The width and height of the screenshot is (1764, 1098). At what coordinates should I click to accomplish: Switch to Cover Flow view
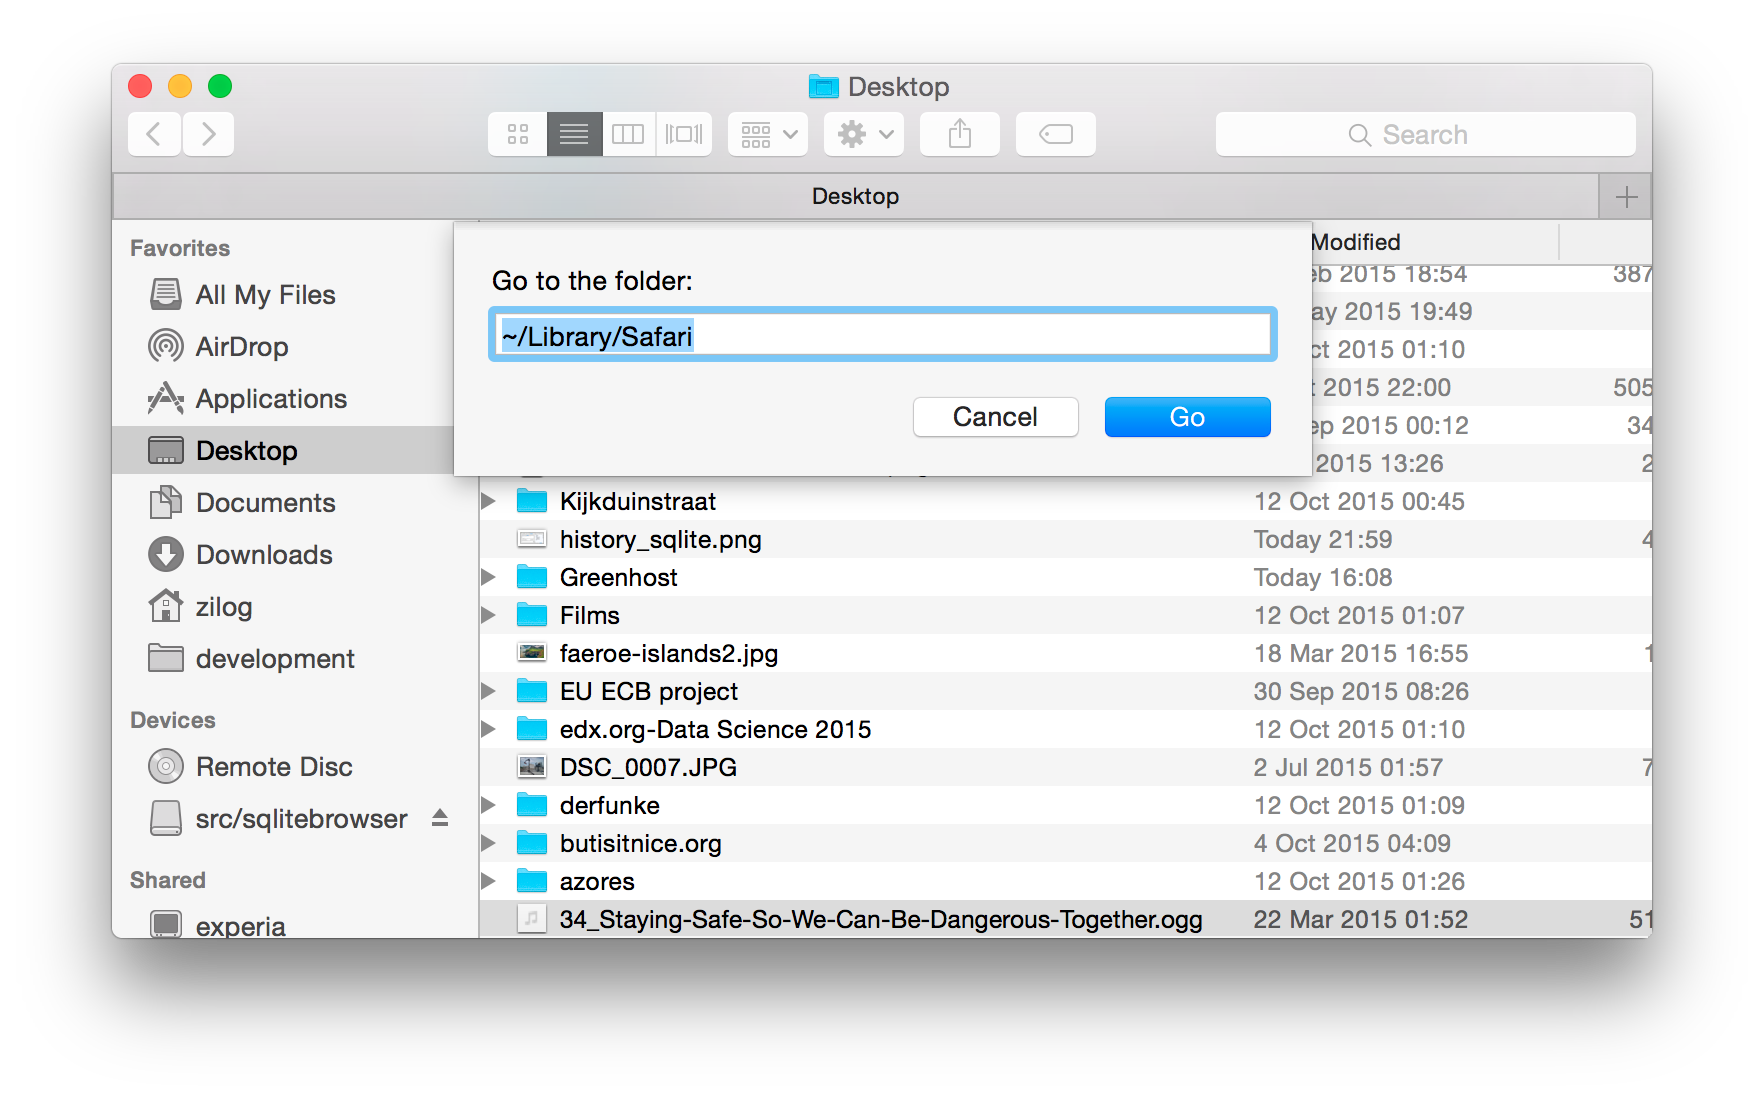[x=684, y=134]
